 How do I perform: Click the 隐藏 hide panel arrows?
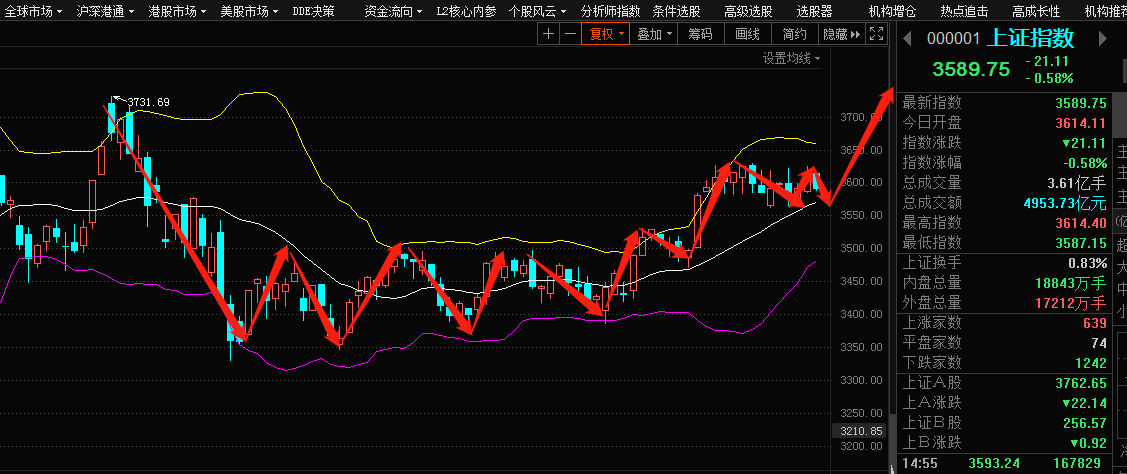[x=841, y=34]
